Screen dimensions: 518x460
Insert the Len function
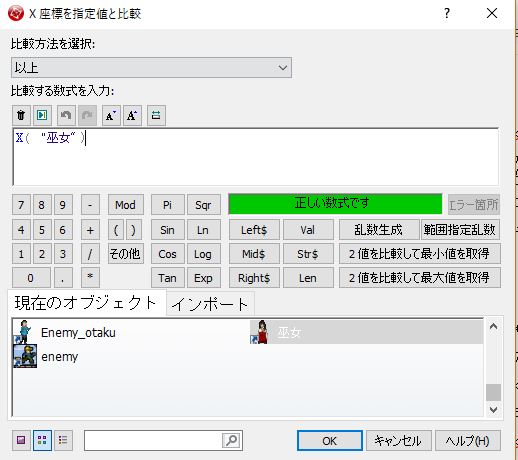pyautogui.click(x=308, y=278)
